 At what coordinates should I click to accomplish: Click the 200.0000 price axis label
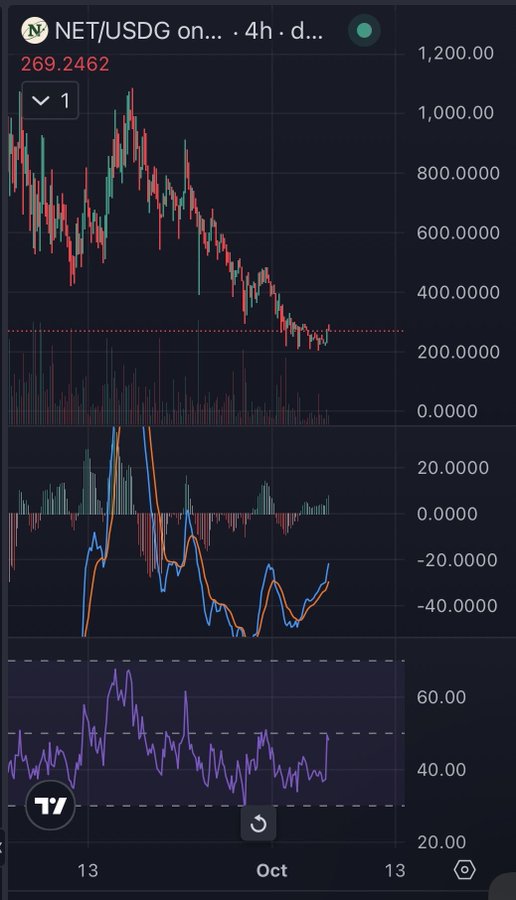pyautogui.click(x=458, y=352)
